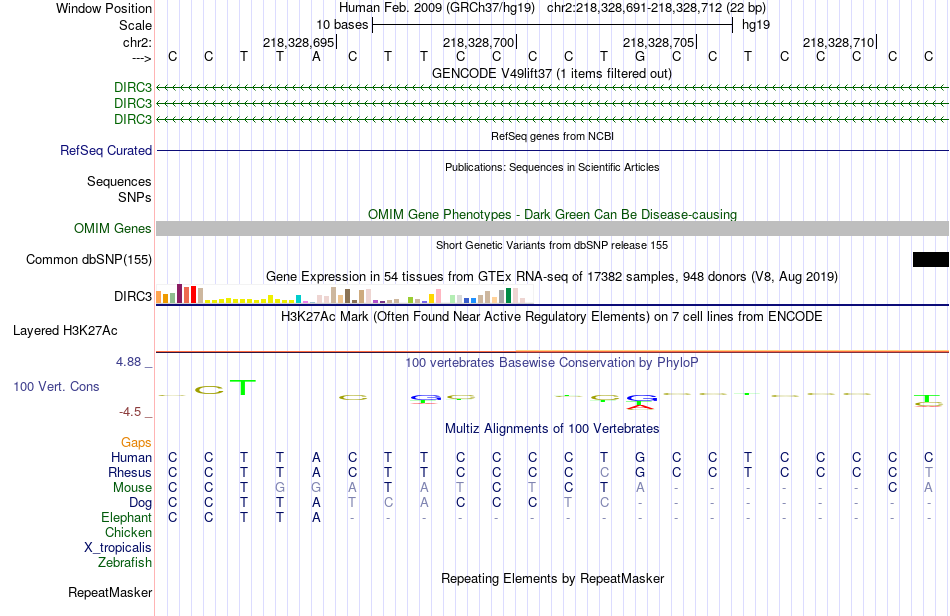Screen dimensions: 950x616
Task: Open 'Repeating Elements by RepeatMasker' track title
Action: (552, 578)
